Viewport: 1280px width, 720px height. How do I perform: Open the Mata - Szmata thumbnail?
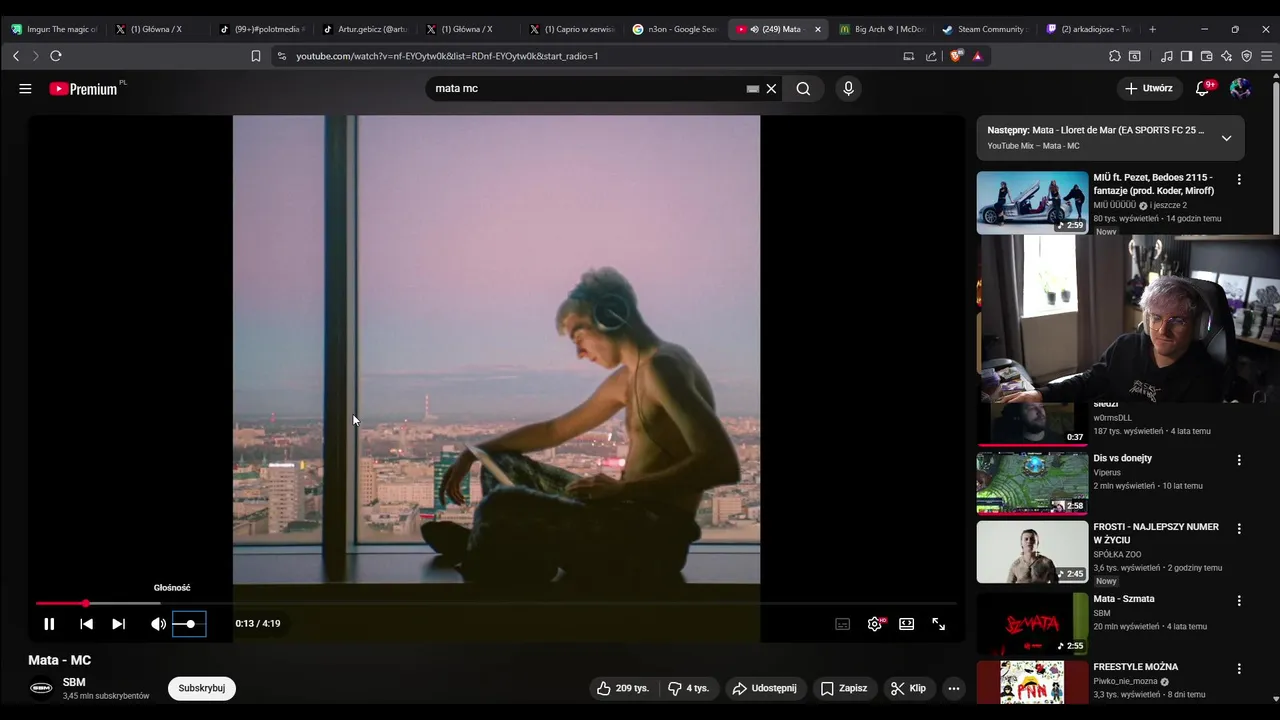(1032, 624)
